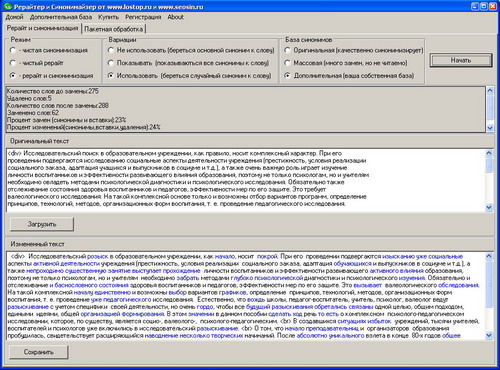This screenshot has width=500, height=370.
Task: Click highlighted word 'обучающихся' in modified text
Action: tap(353, 264)
